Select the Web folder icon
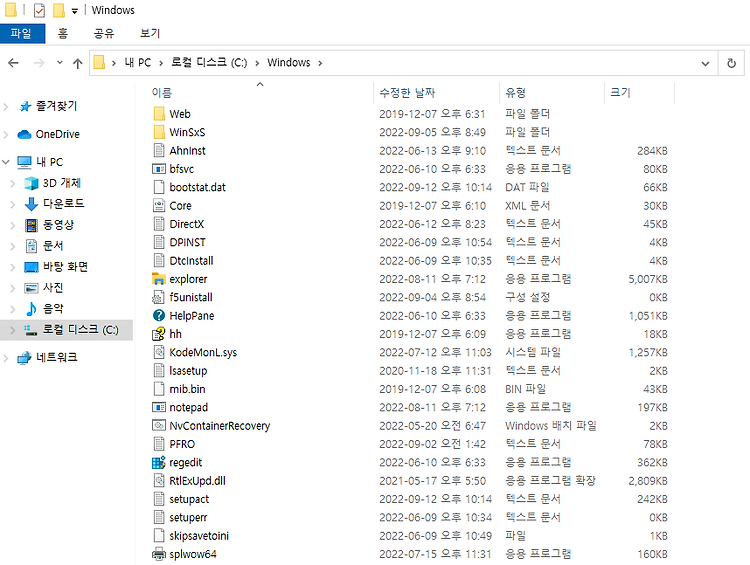750x565 pixels. [159, 114]
